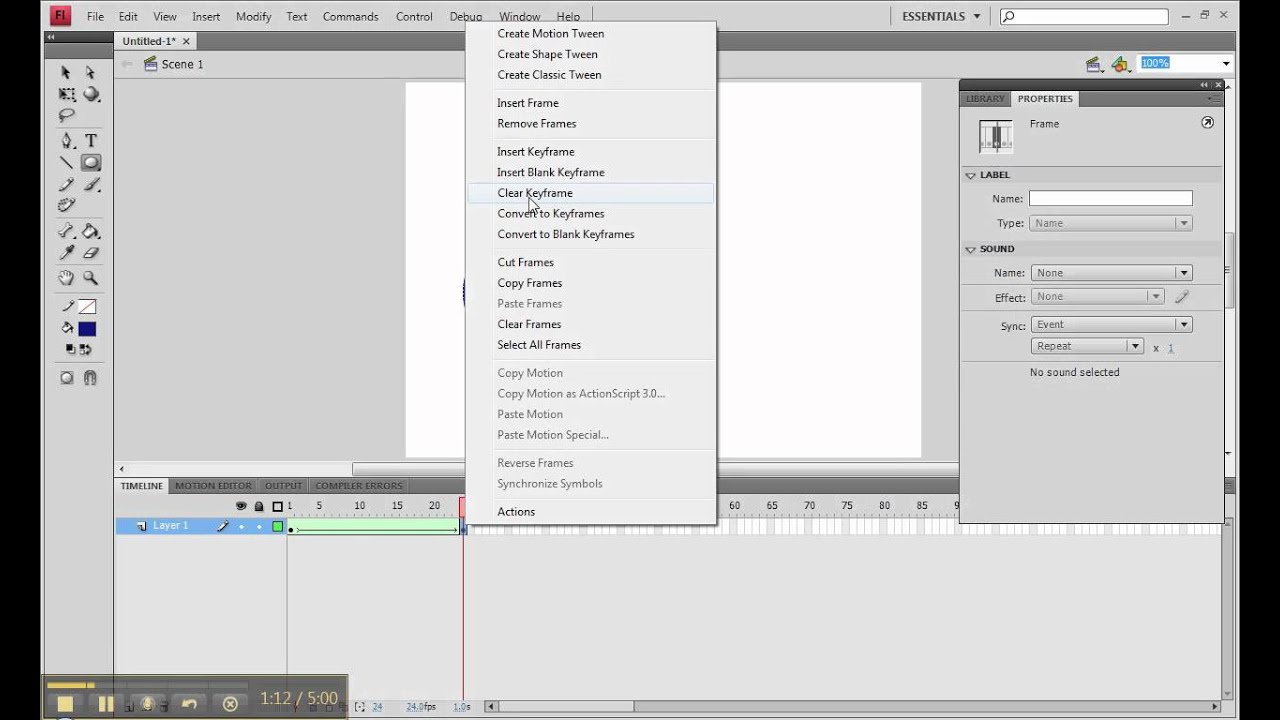Viewport: 1280px width, 720px height.
Task: Select the Zoom magnifier tool
Action: pos(91,278)
